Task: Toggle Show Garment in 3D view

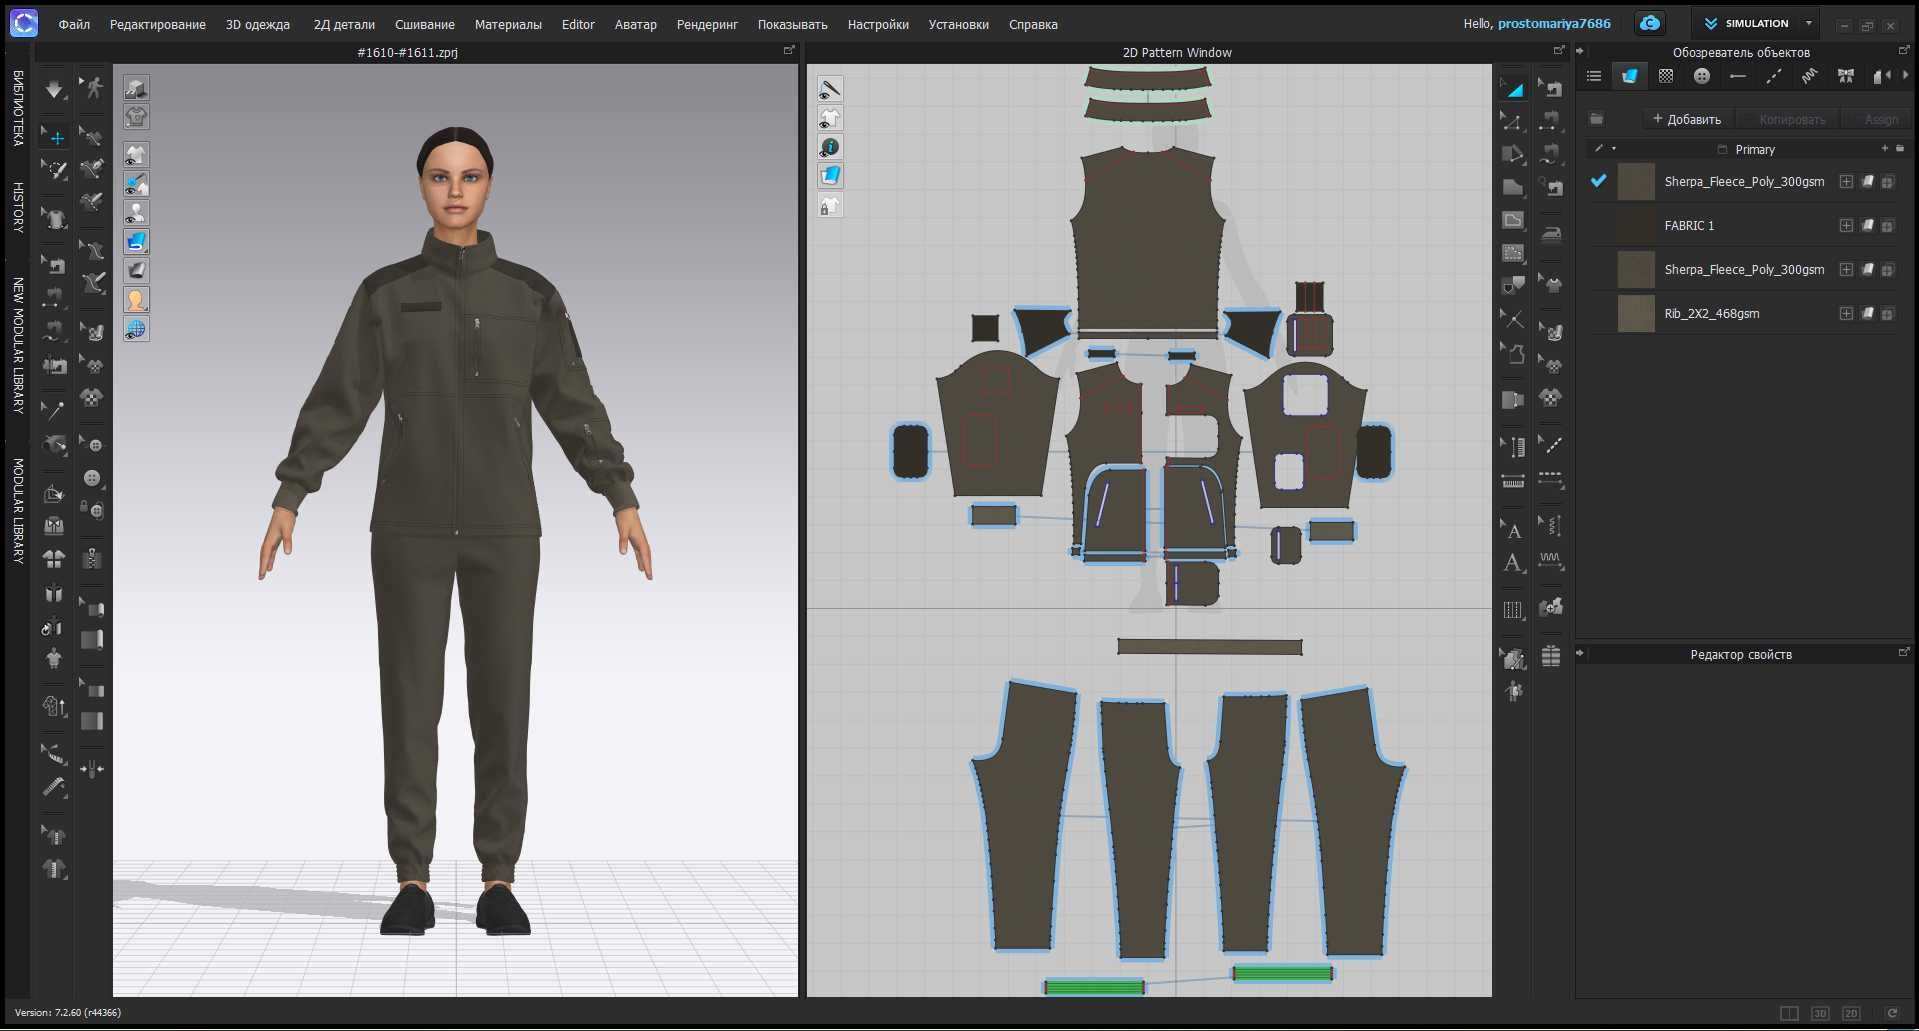Action: (136, 156)
